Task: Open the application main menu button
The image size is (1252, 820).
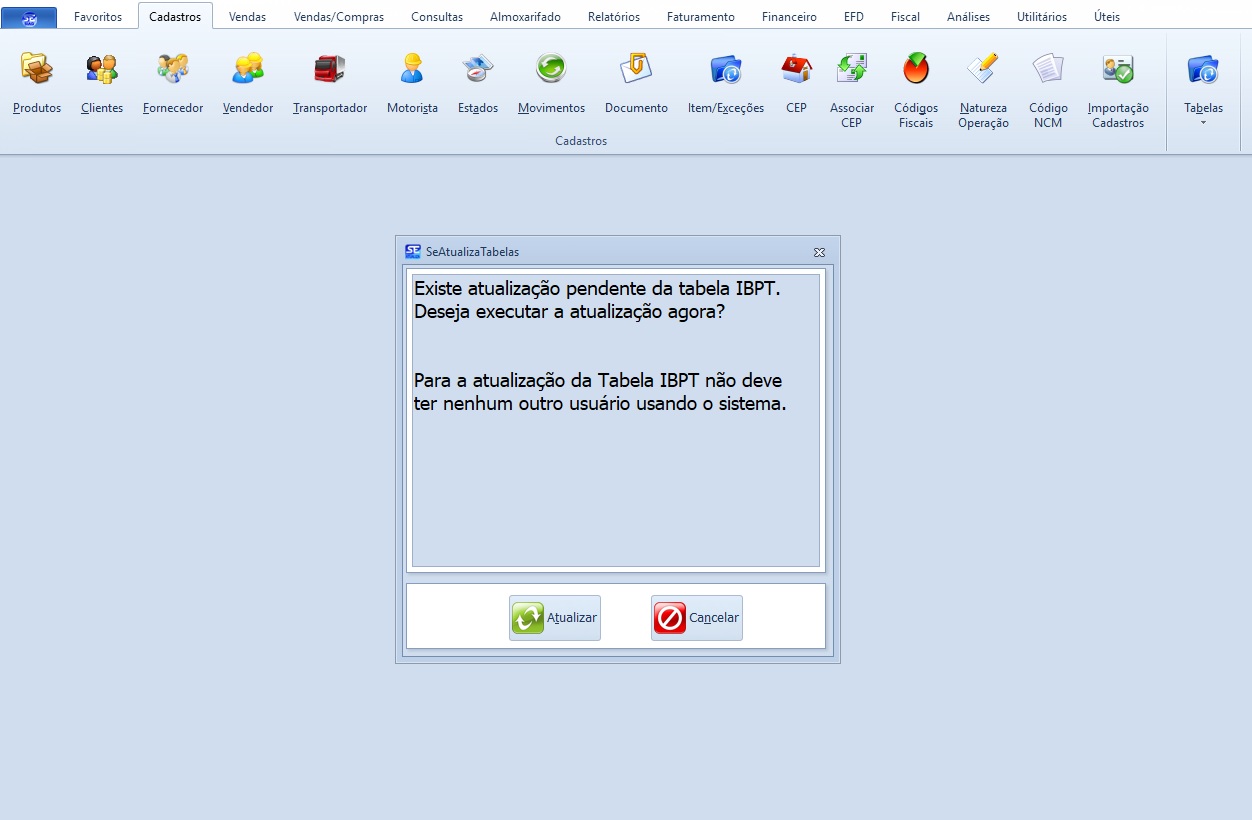Action: coord(29,17)
